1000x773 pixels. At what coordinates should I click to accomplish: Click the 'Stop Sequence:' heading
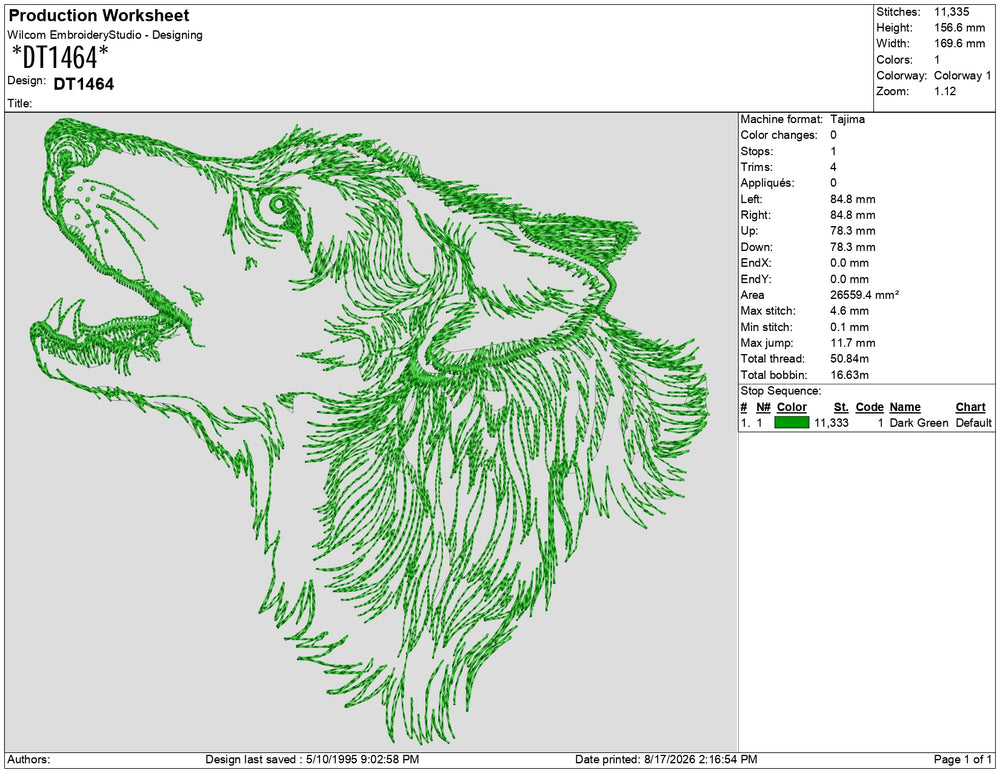[781, 391]
